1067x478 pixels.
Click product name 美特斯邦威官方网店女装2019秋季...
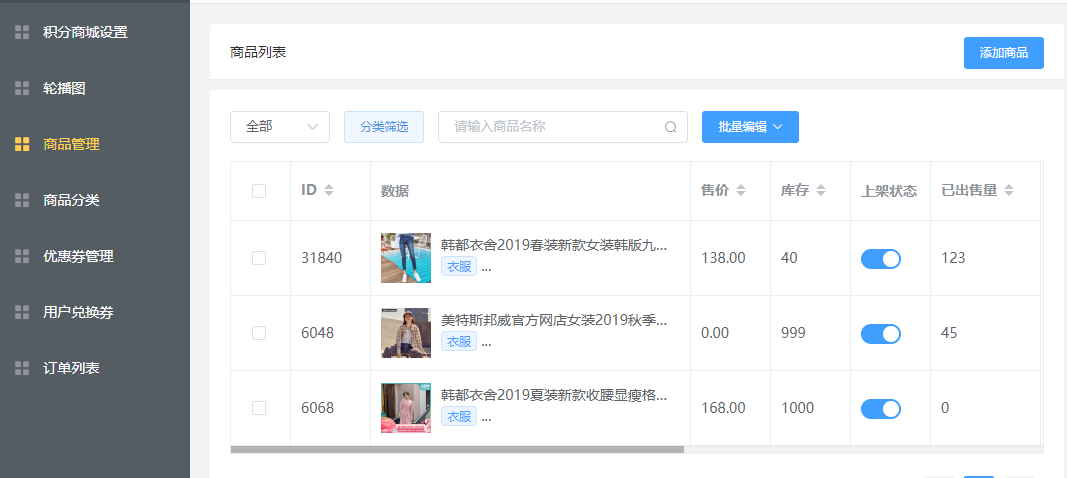pyautogui.click(x=554, y=321)
